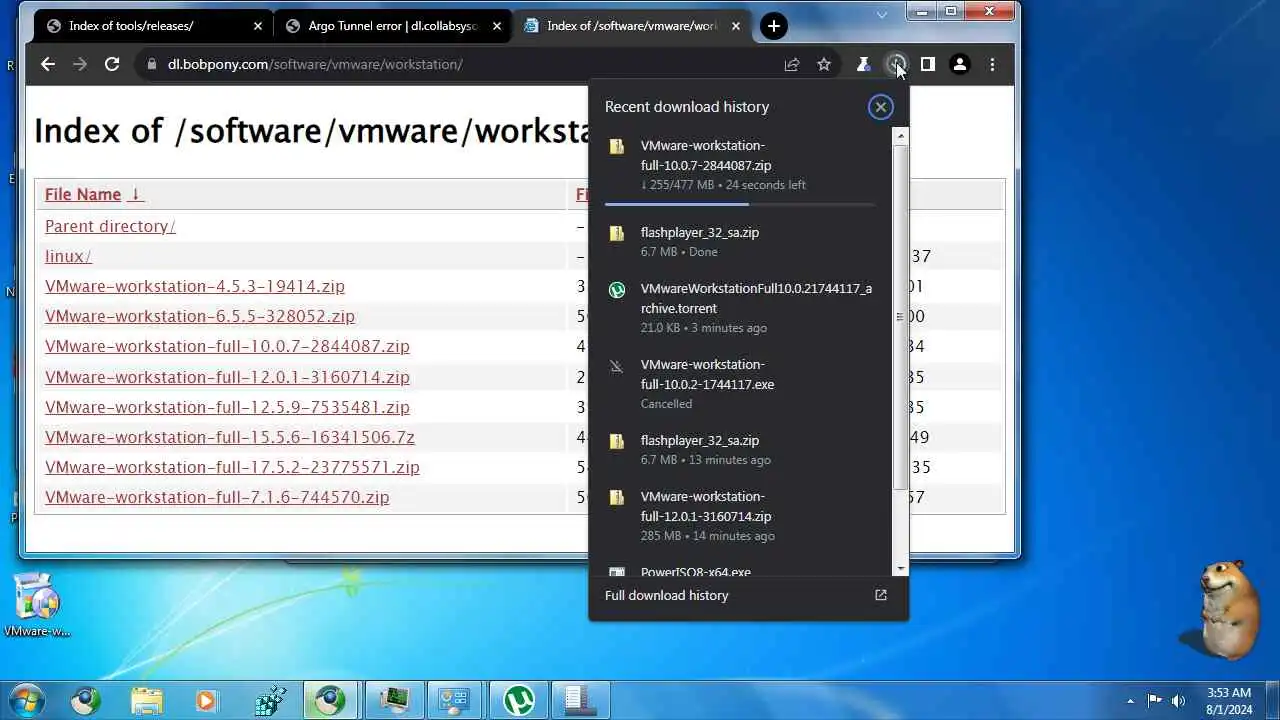
Task: Open the VMware-w... desktop shortcut
Action: coord(37,605)
